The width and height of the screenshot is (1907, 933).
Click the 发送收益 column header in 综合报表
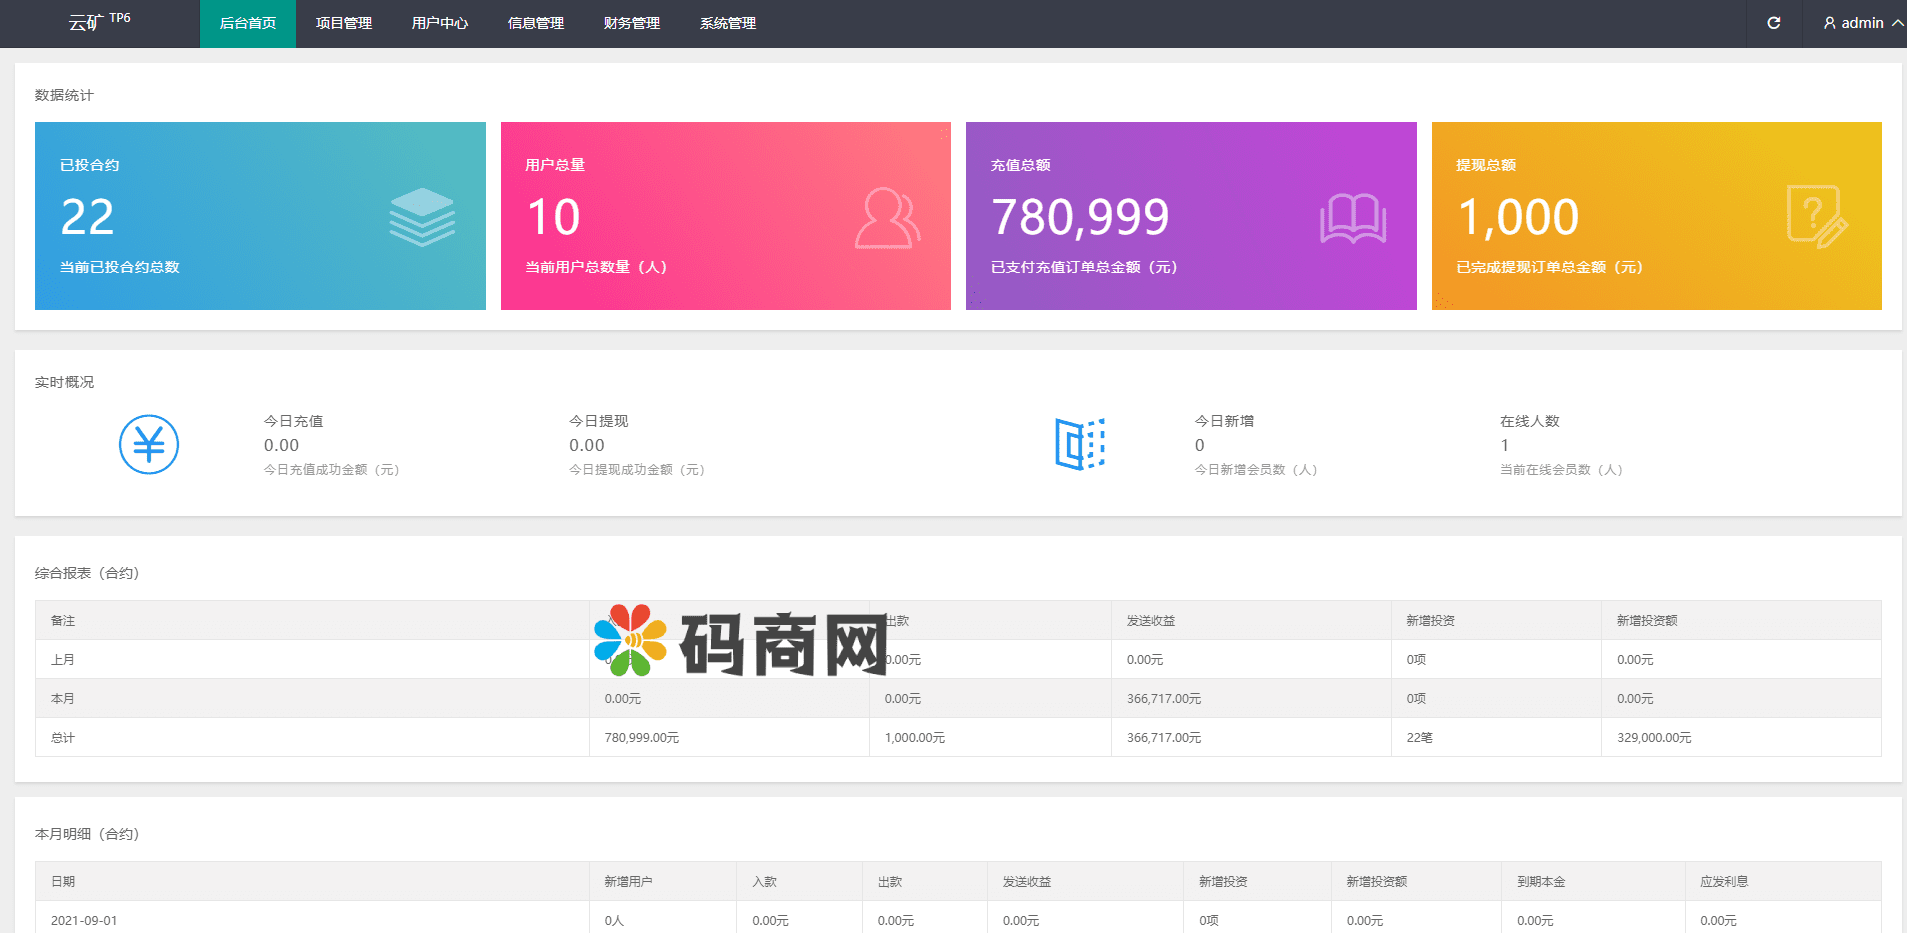1151,620
